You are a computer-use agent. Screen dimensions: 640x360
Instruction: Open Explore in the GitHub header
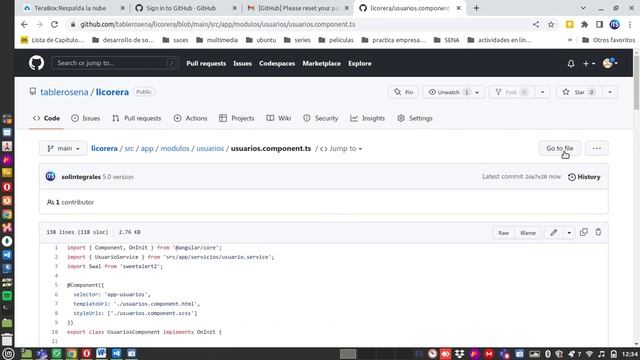tap(360, 64)
